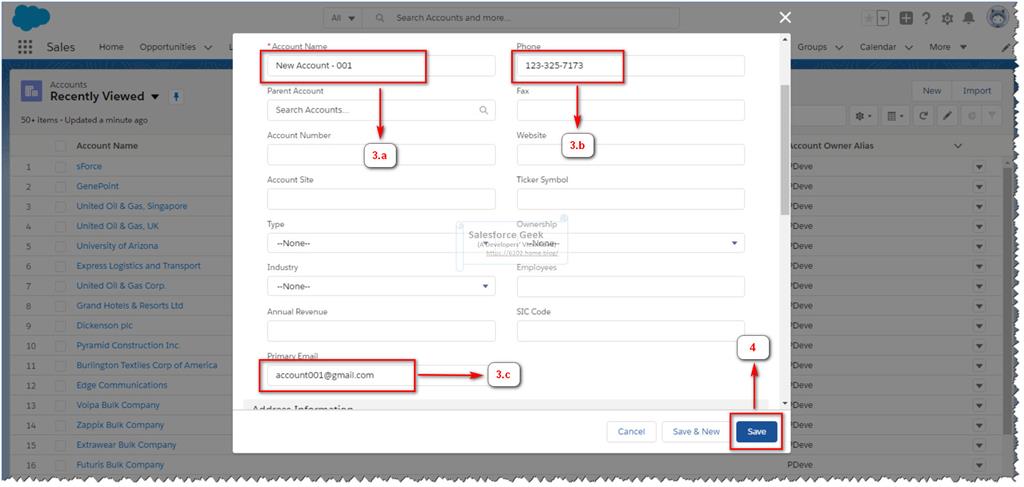
Task: Open the user profile avatar
Action: pyautogui.click(x=998, y=18)
